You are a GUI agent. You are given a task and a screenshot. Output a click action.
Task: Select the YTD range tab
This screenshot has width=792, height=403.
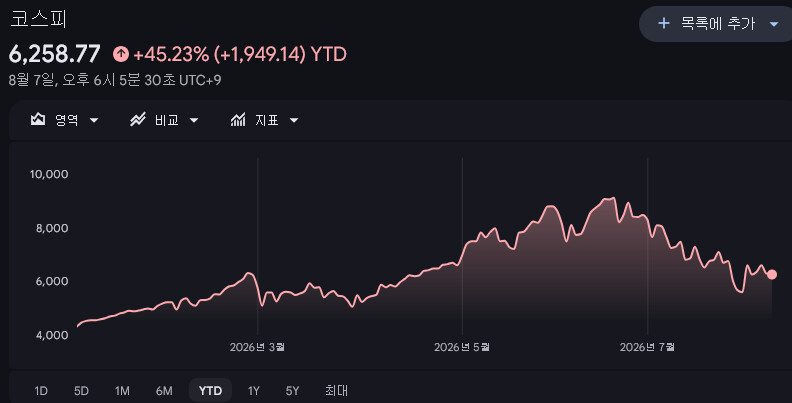[x=210, y=390]
